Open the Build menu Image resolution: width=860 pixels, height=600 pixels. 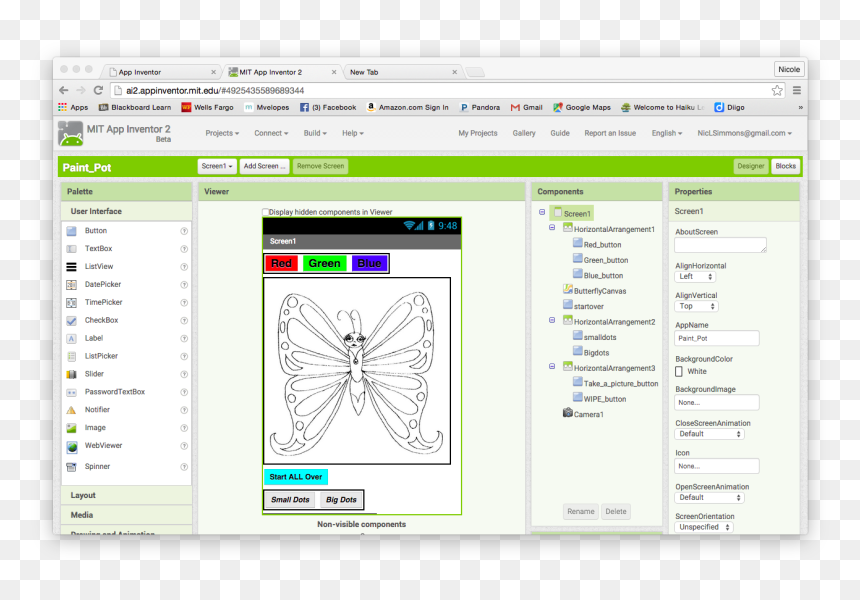click(315, 133)
